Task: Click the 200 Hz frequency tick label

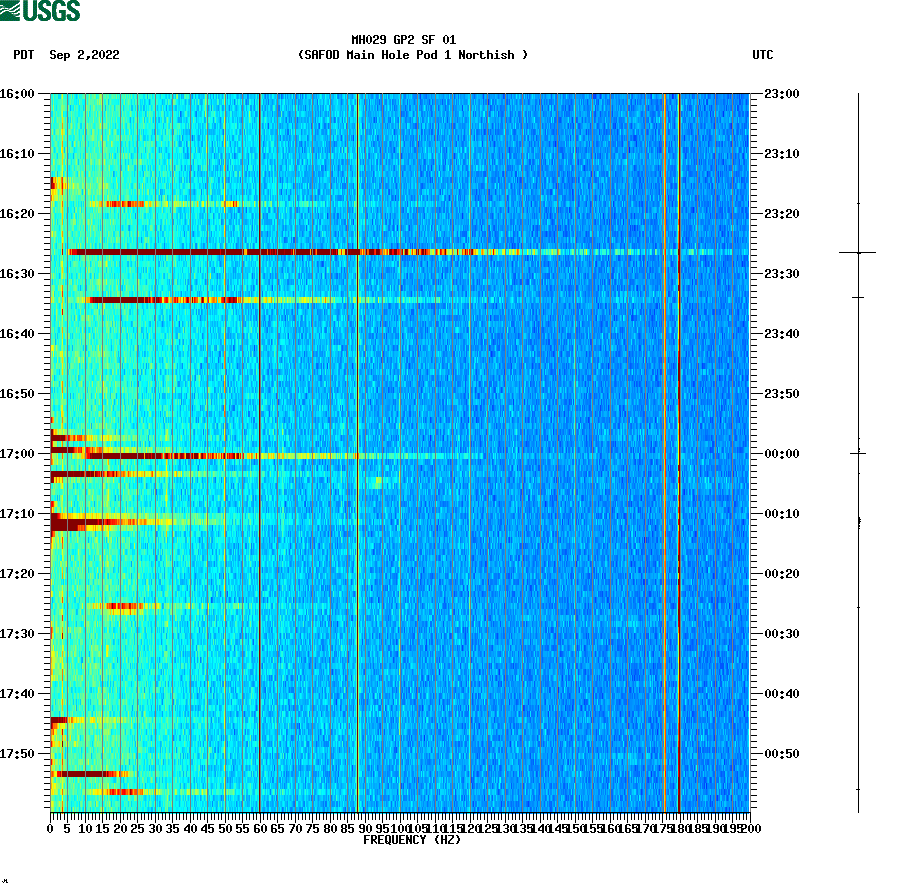Action: click(751, 828)
